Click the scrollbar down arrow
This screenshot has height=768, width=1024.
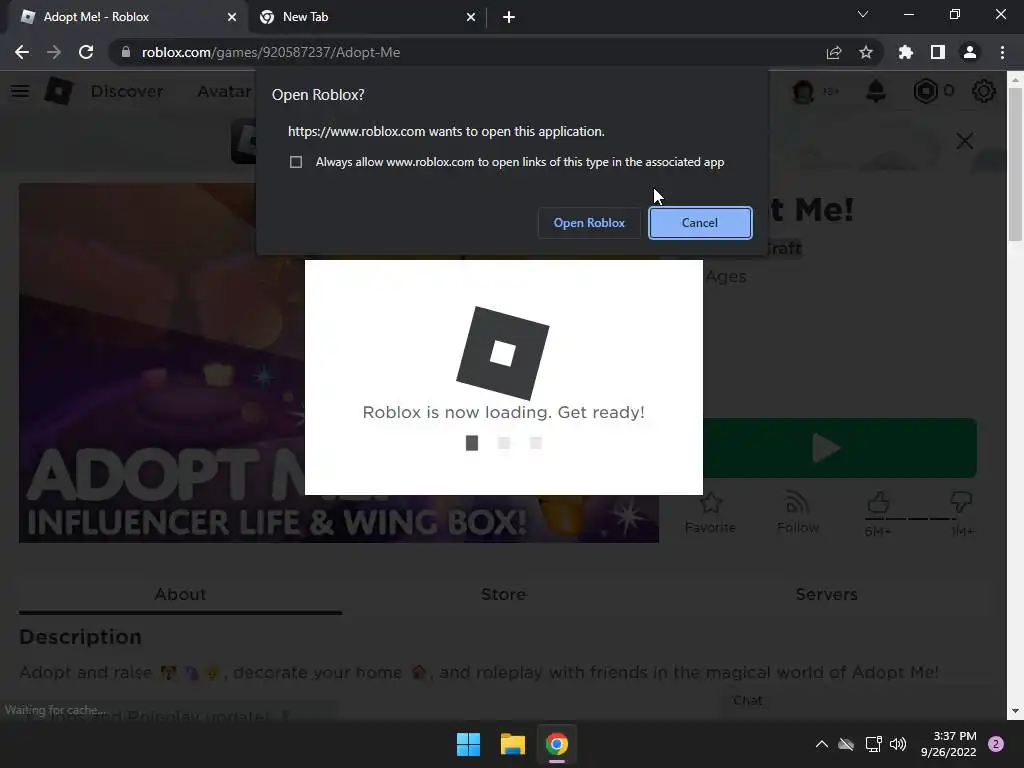point(1015,711)
